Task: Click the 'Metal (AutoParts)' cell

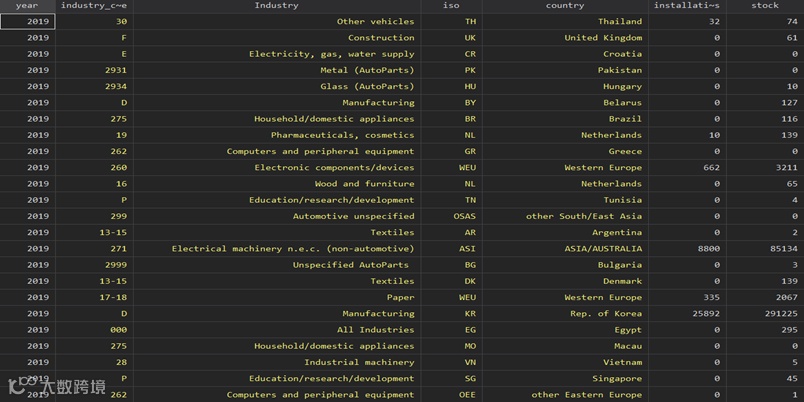Action: coord(277,70)
